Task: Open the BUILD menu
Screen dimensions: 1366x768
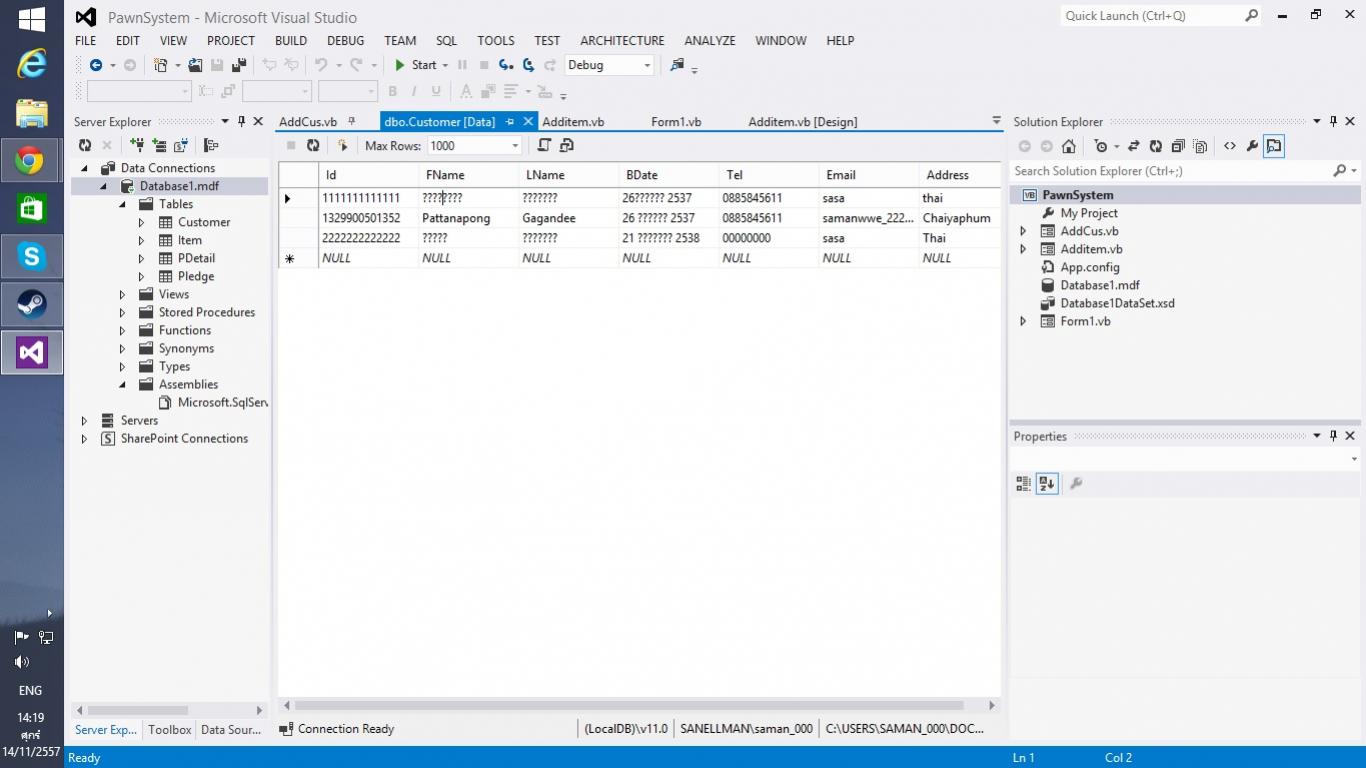Action: pos(290,41)
